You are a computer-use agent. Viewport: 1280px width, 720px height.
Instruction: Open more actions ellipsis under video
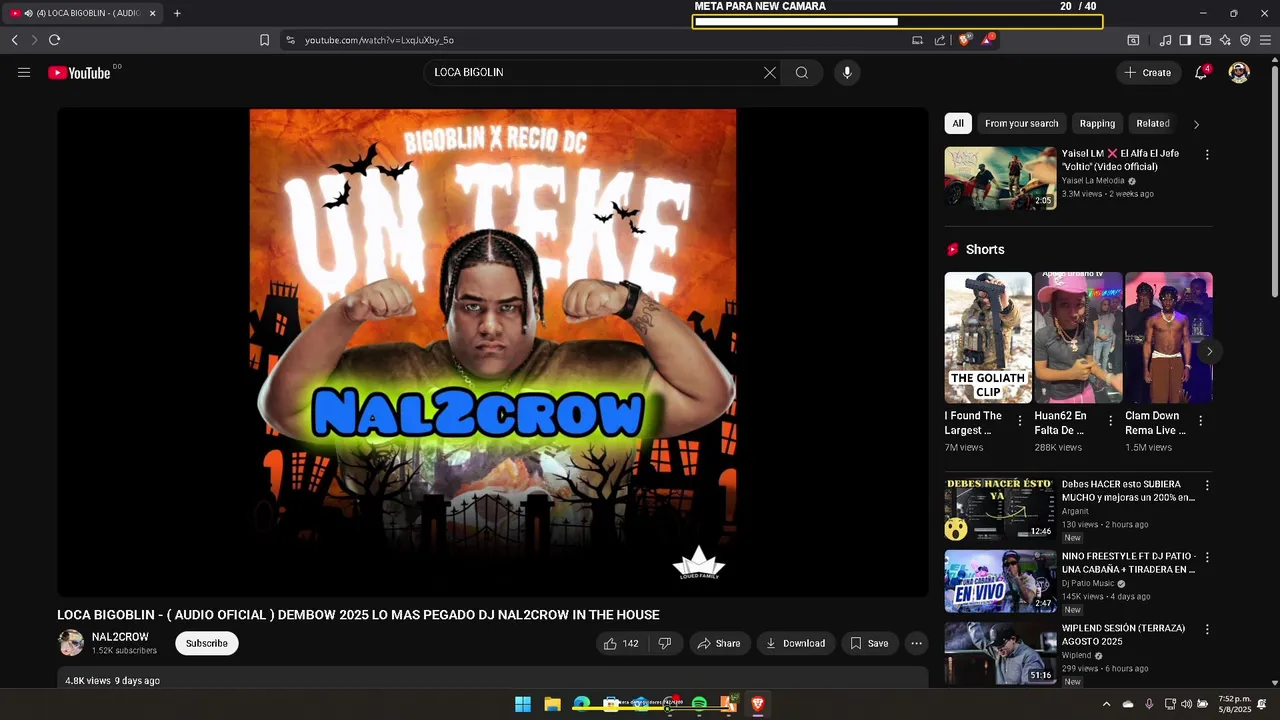tap(916, 643)
